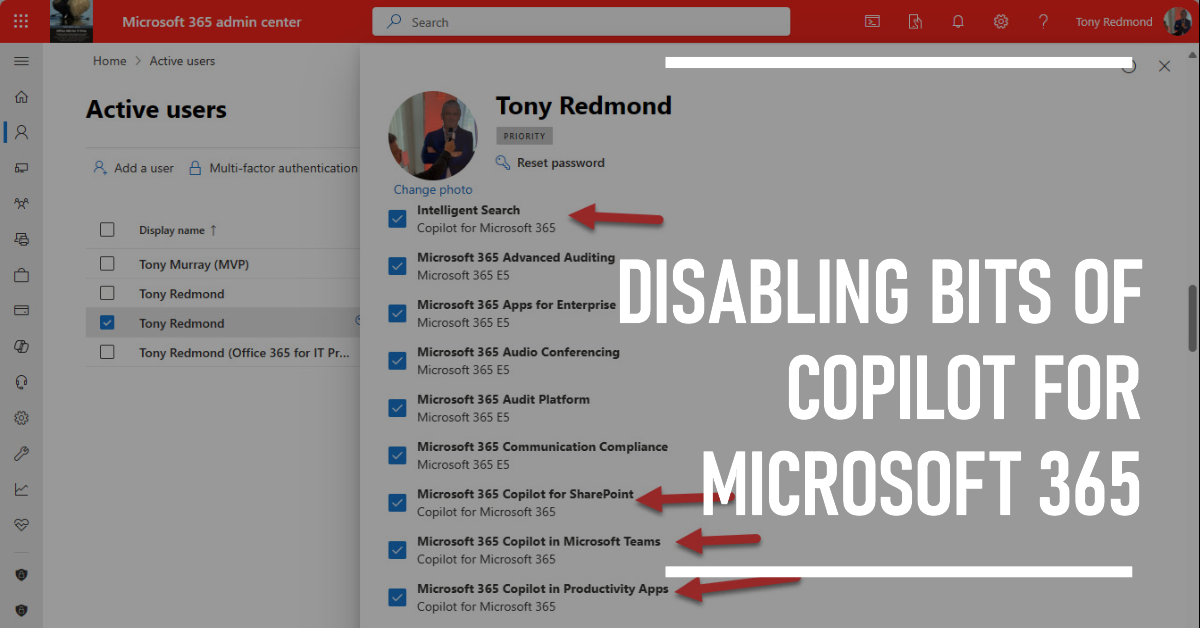Click Reset password link
This screenshot has width=1200, height=628.
coord(559,163)
